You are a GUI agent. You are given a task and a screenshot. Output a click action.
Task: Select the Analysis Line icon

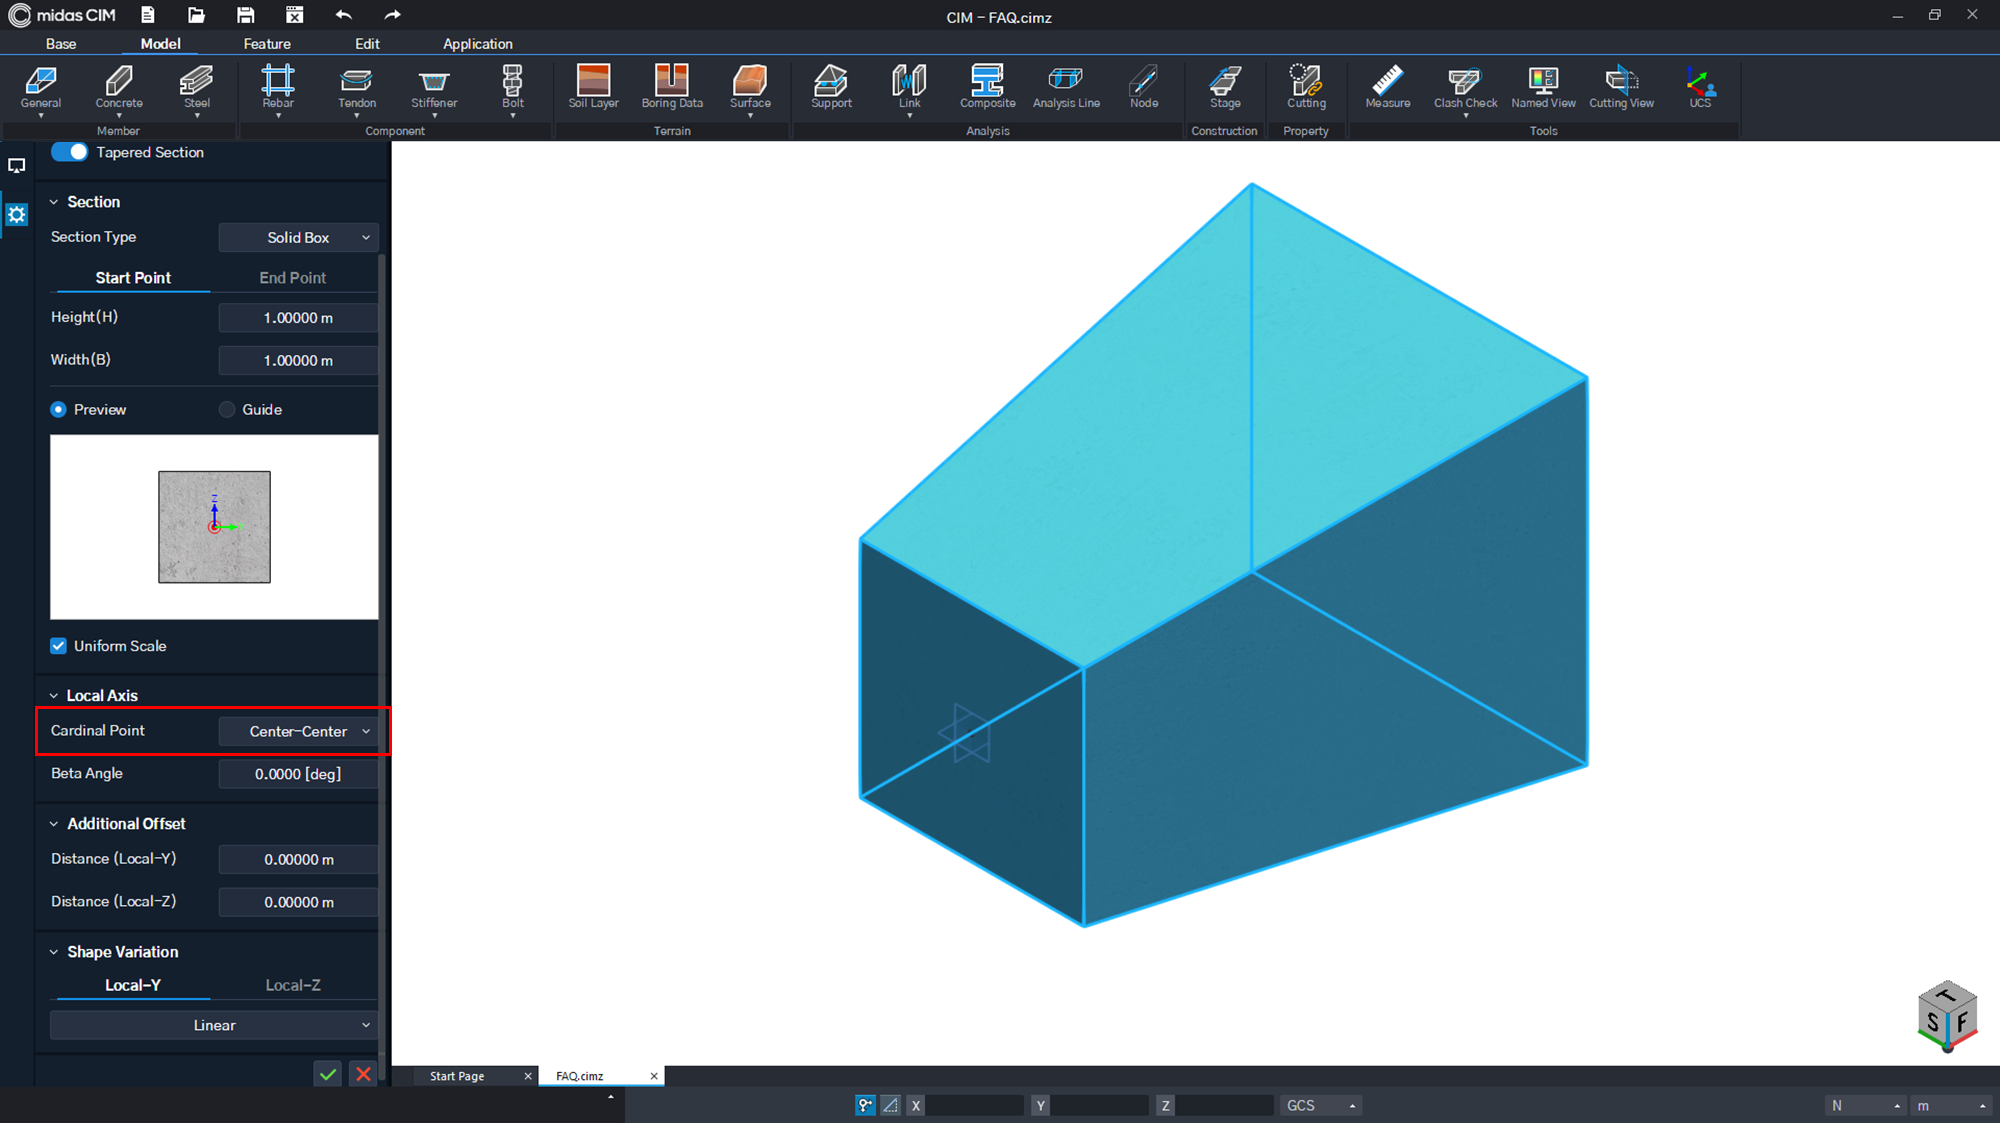1066,87
